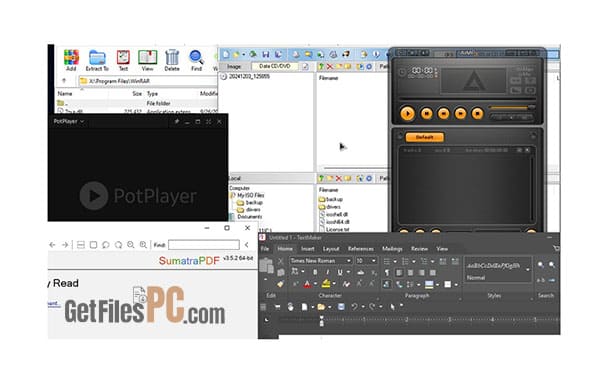Open the Times New Roman font dropdown

[x=349, y=261]
